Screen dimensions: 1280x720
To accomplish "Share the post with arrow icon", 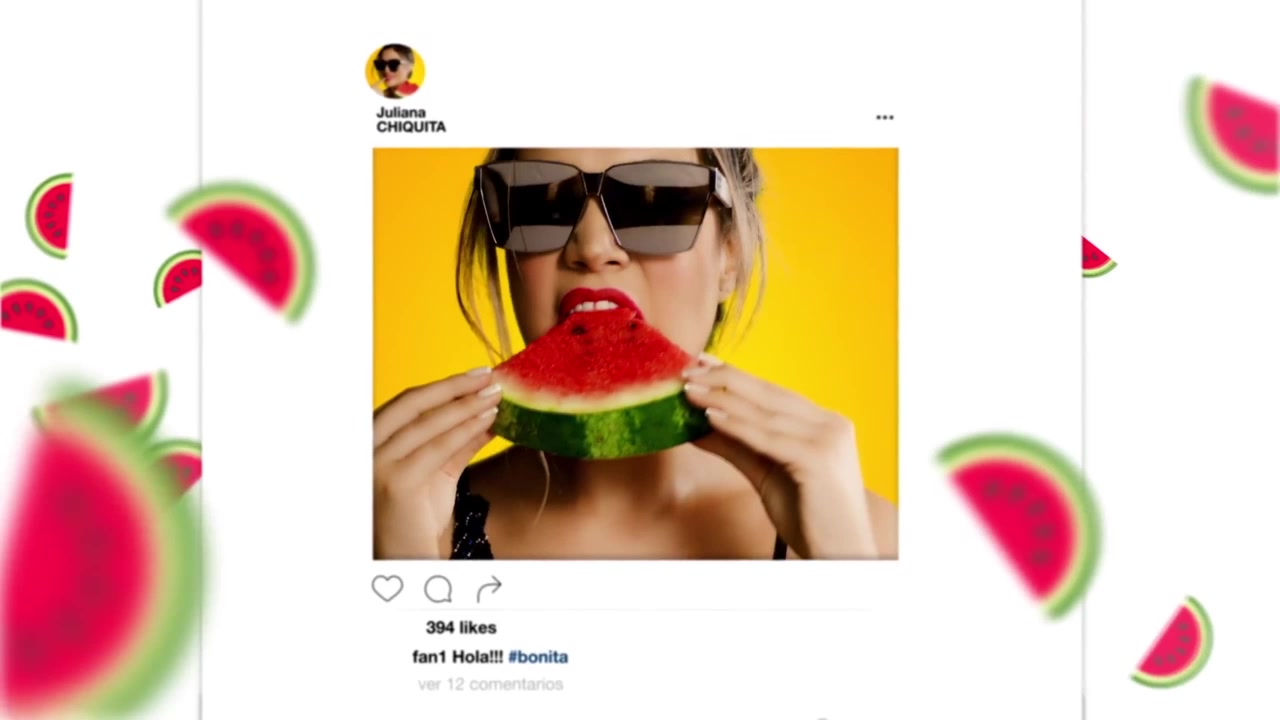I will click(489, 590).
